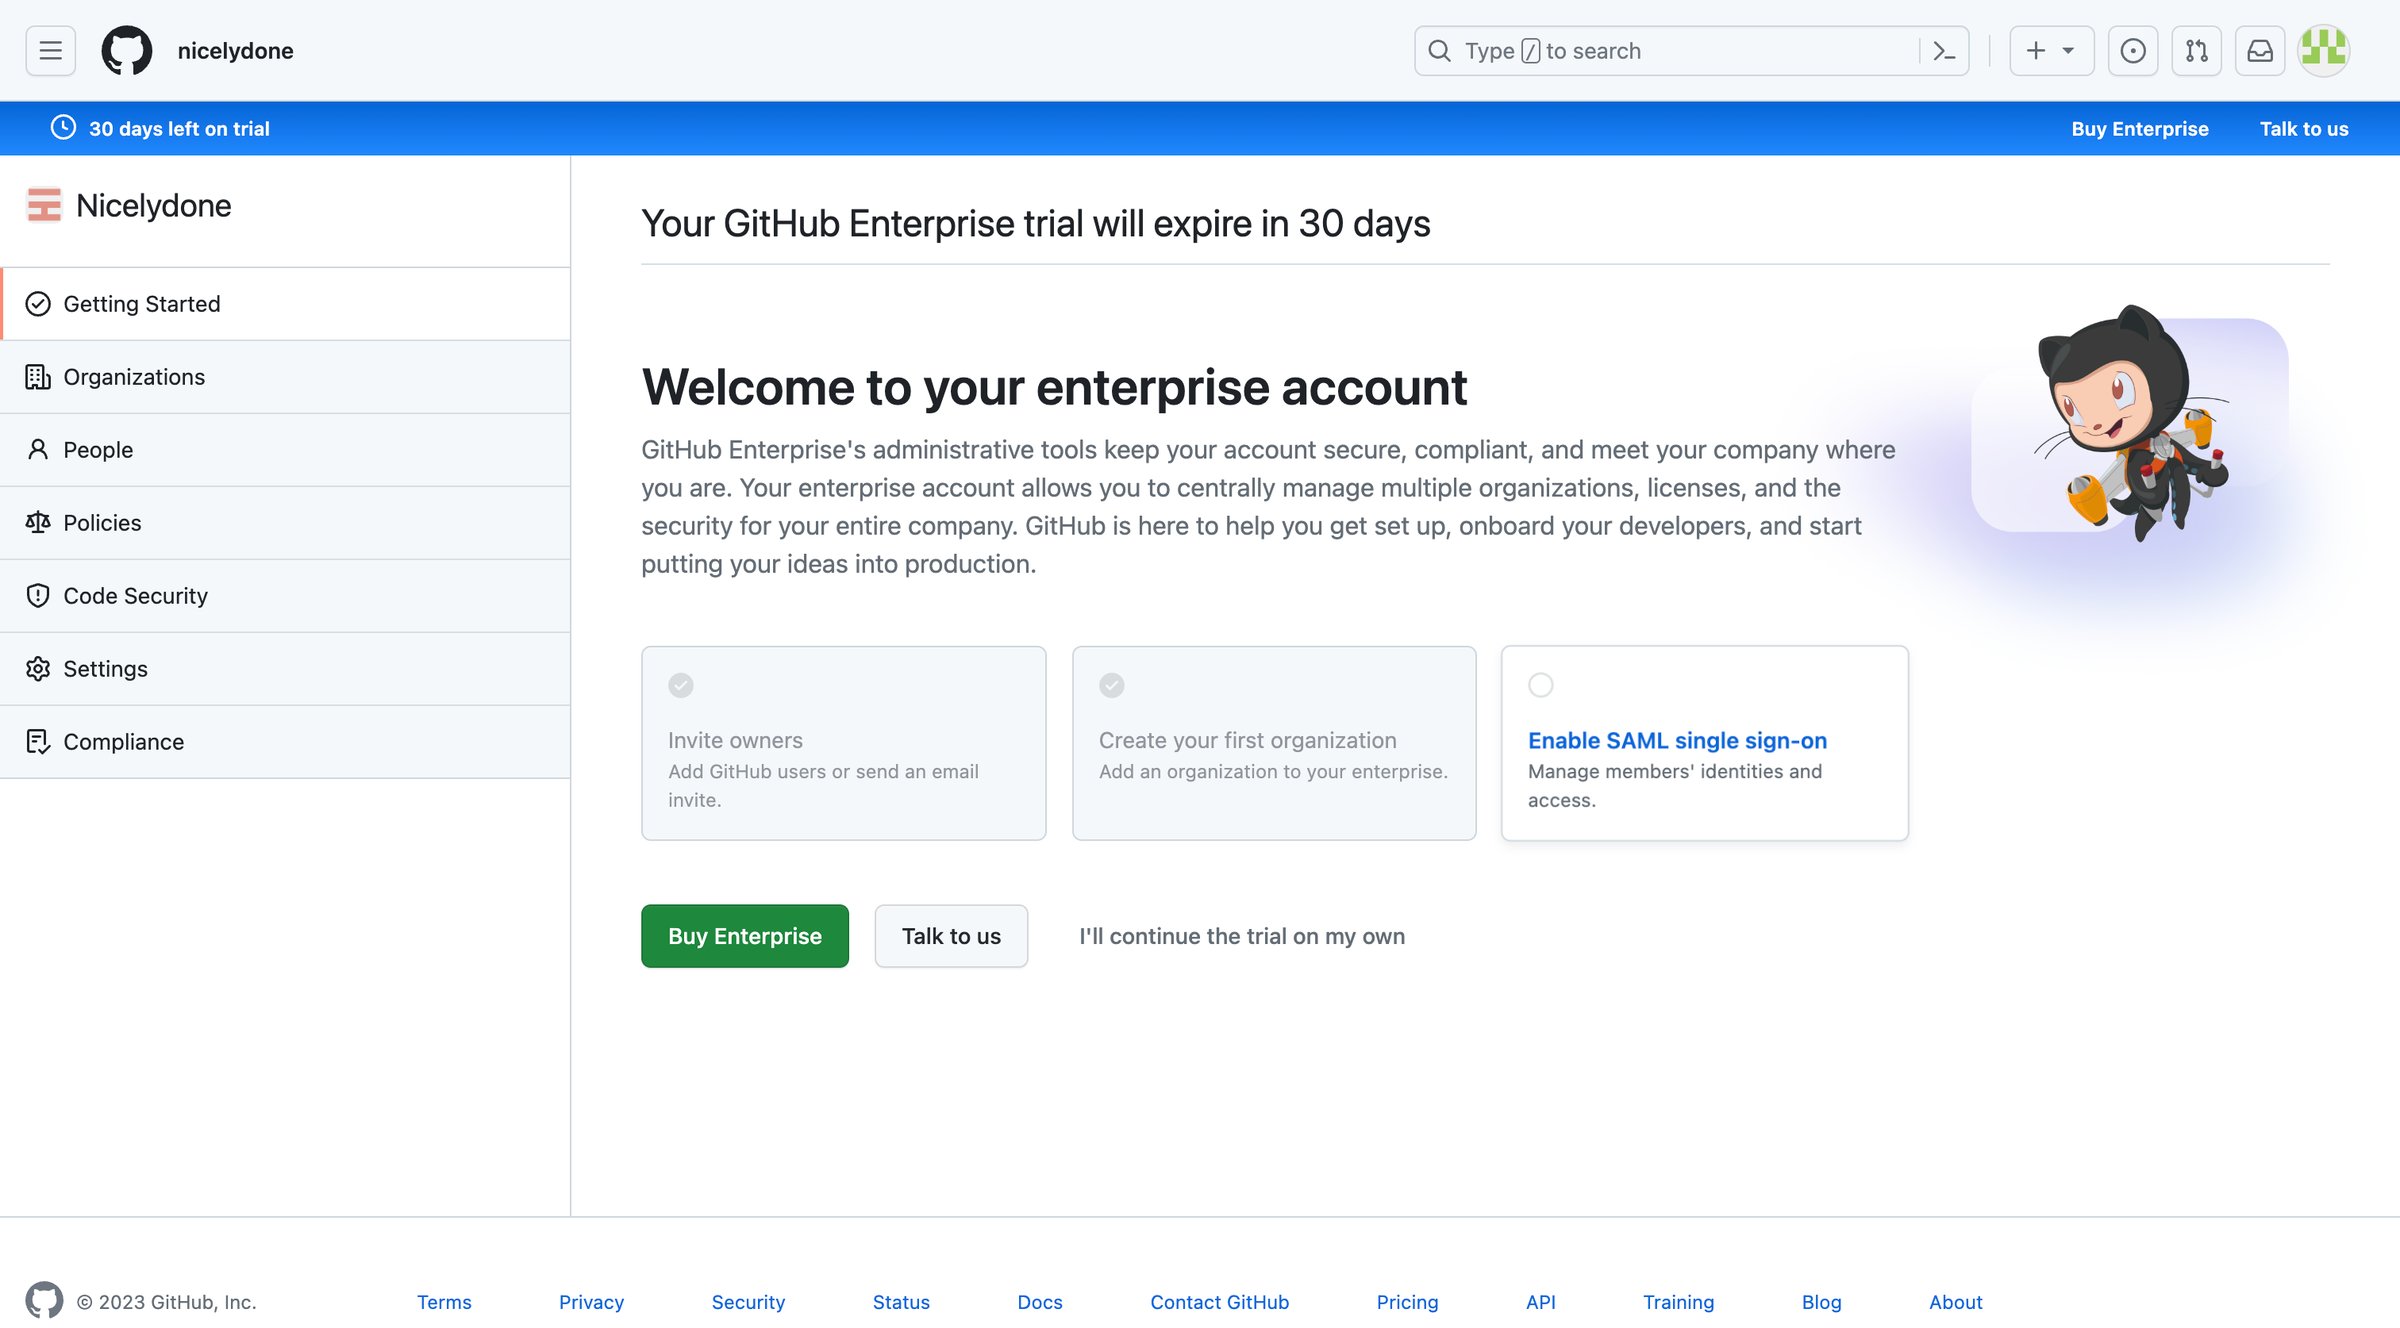Click Buy Enterprise in the blue banner

(x=2140, y=128)
